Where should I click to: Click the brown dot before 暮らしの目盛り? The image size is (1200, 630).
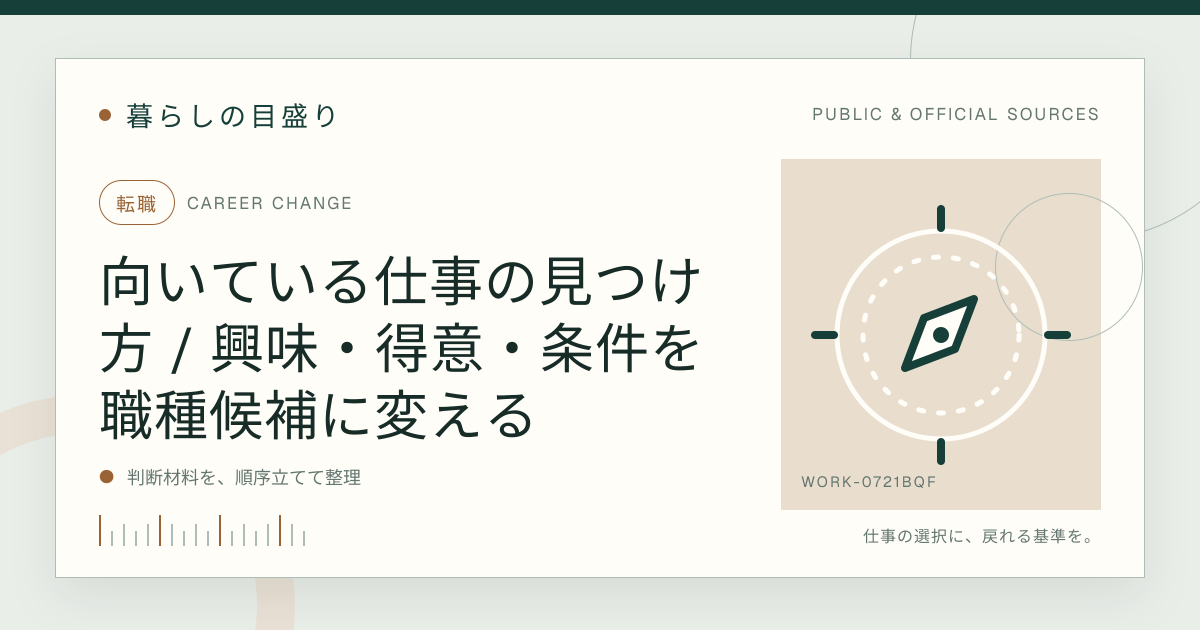[105, 115]
